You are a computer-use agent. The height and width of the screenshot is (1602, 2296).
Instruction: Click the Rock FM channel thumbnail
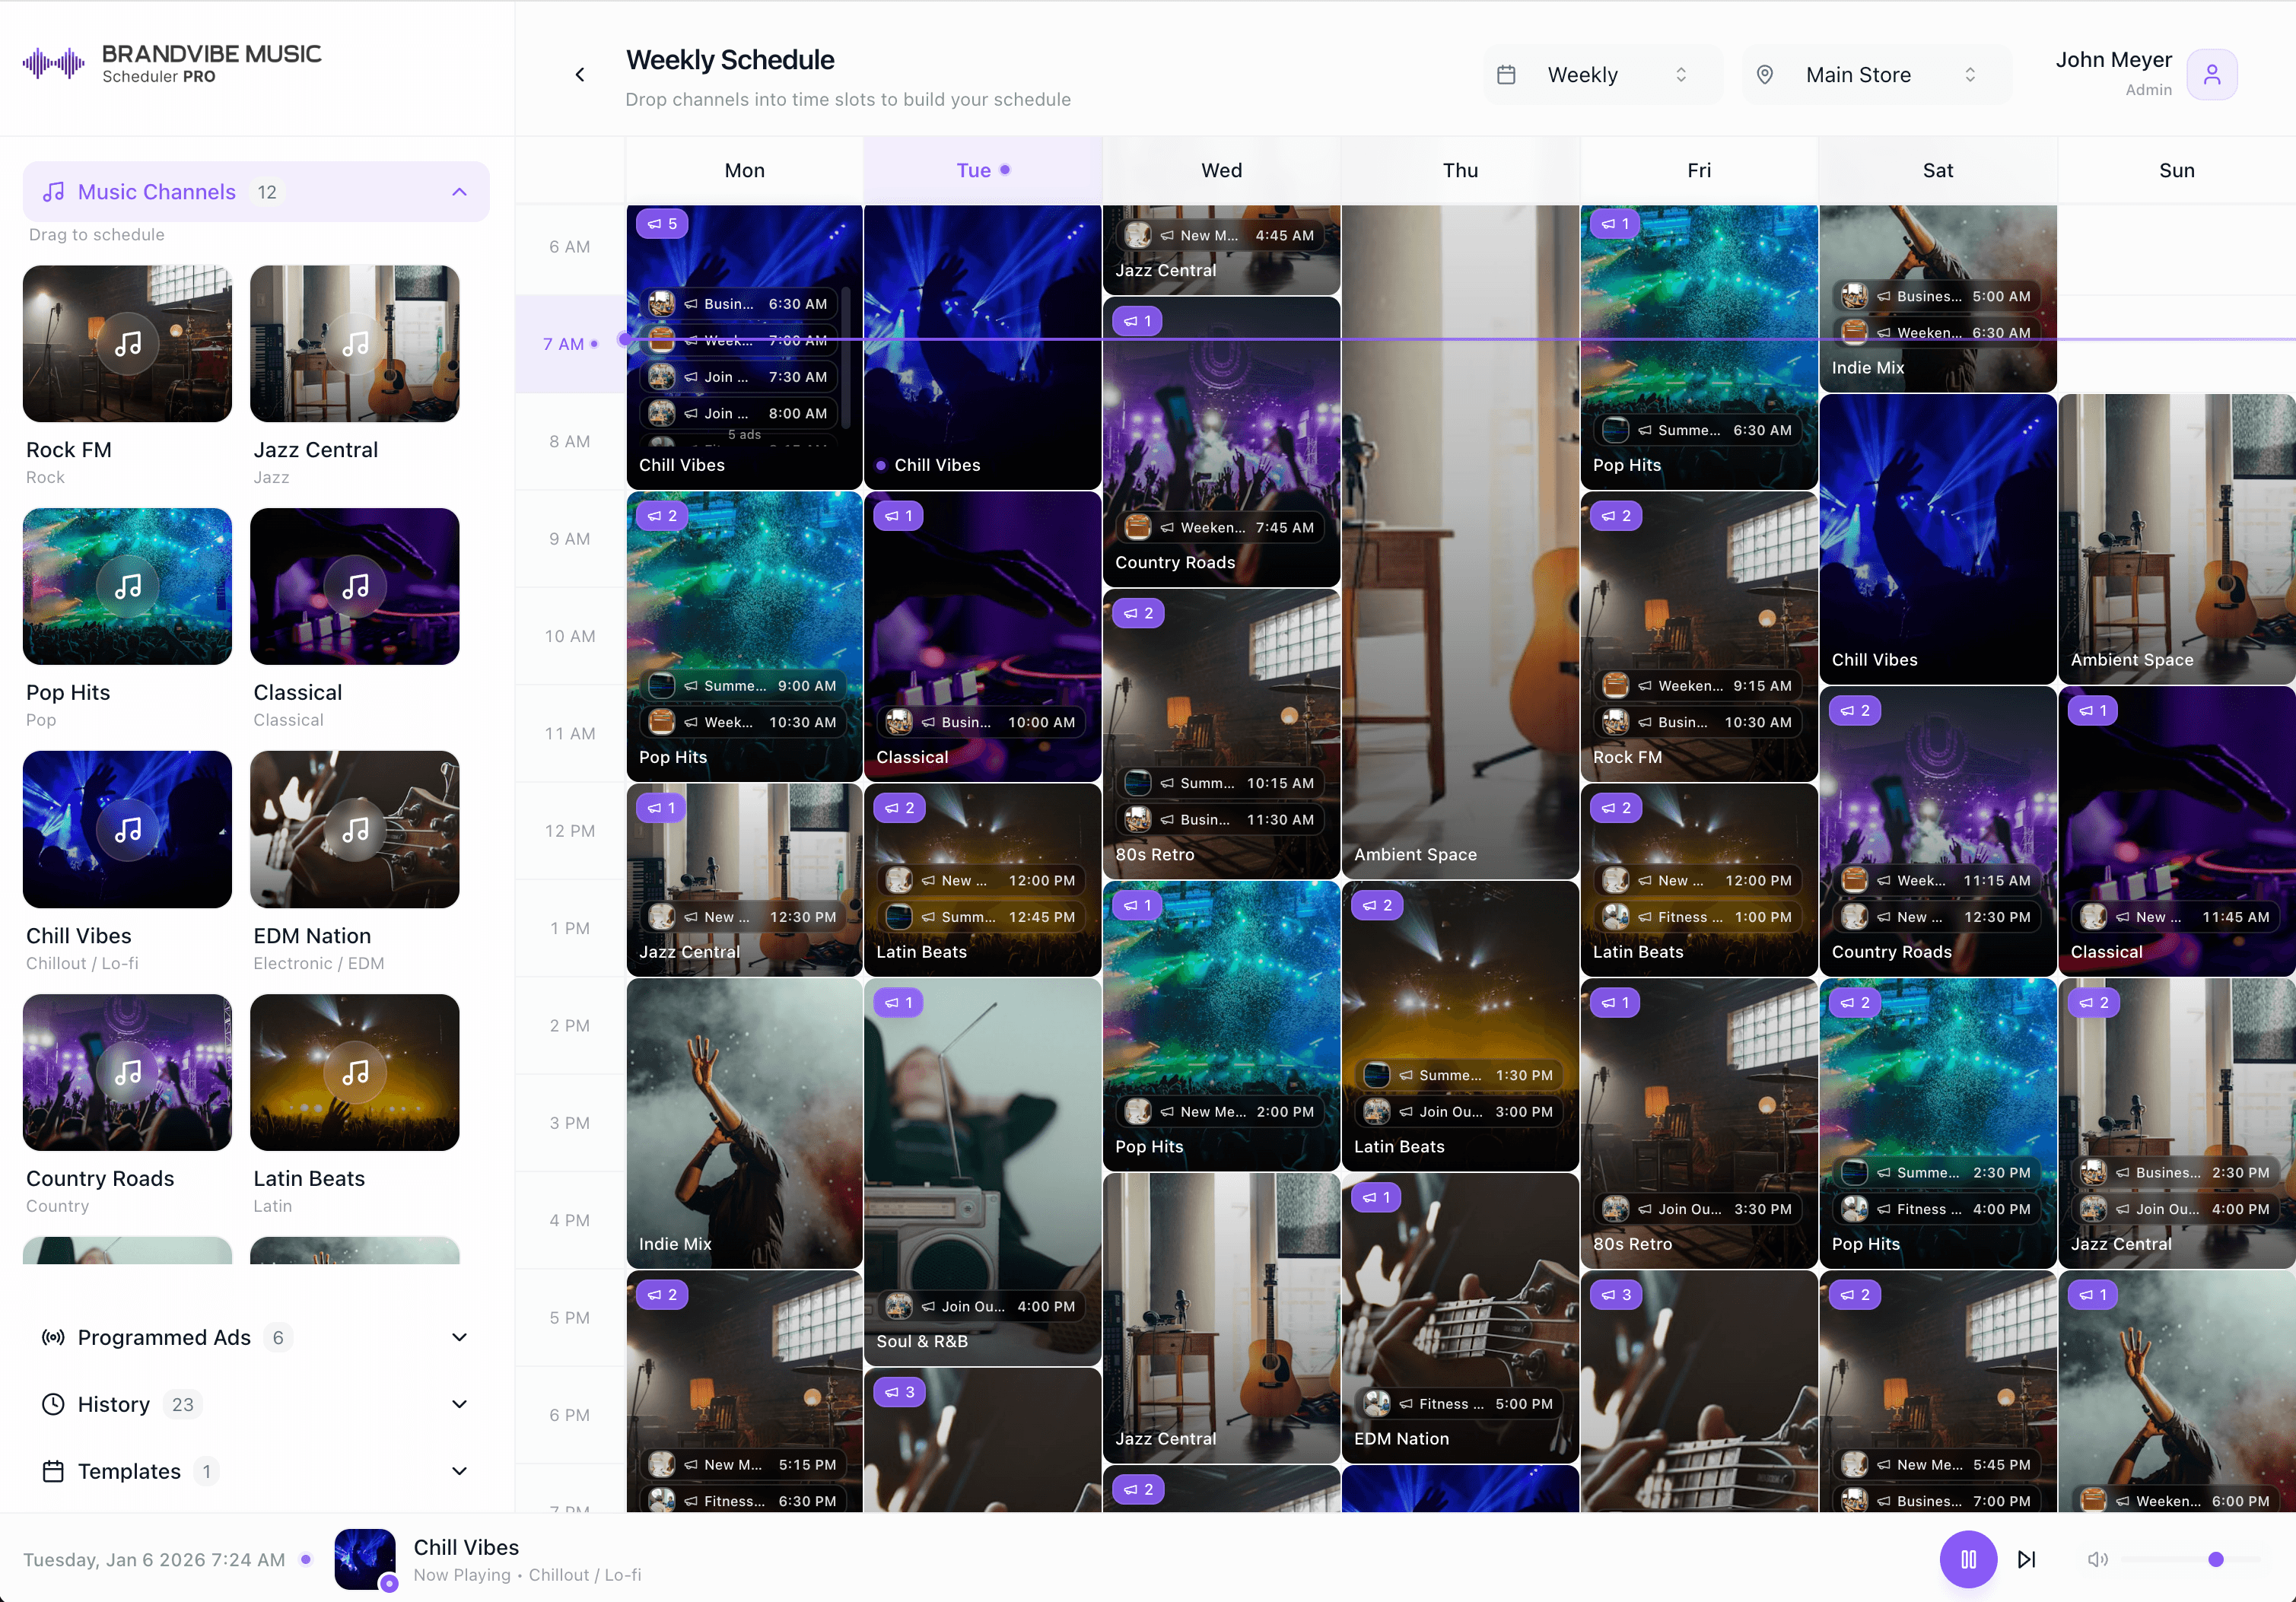tap(126, 344)
